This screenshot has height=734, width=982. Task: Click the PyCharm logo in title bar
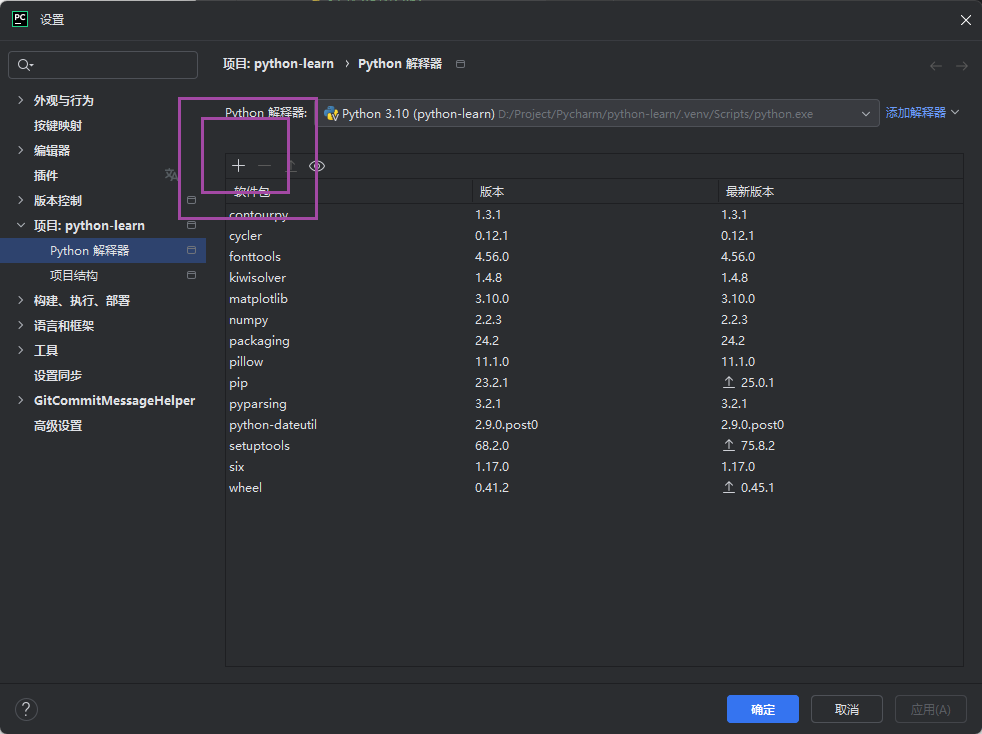pyautogui.click(x=20, y=19)
